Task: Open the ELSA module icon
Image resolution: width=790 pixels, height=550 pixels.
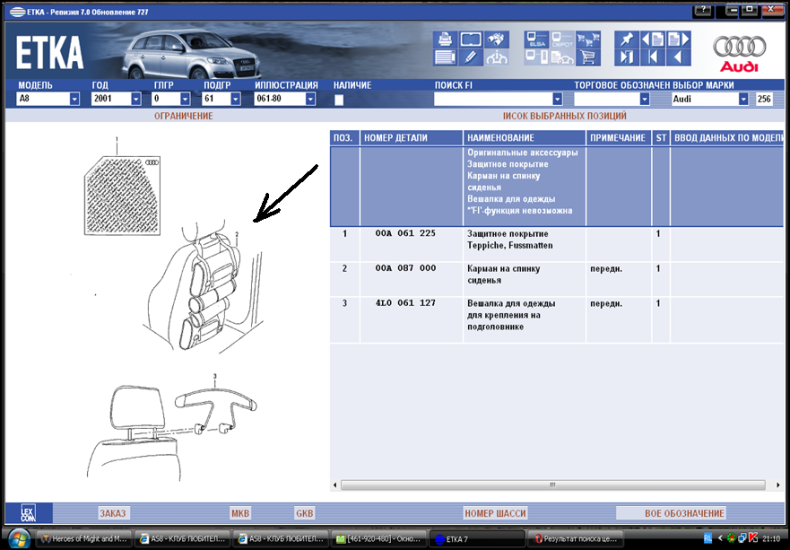Action: (x=537, y=40)
